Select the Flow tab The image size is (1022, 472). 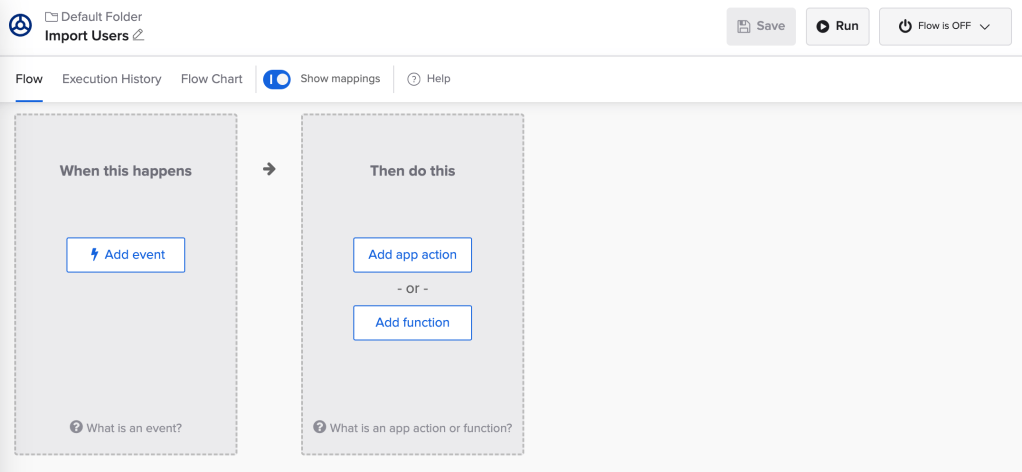(29, 79)
